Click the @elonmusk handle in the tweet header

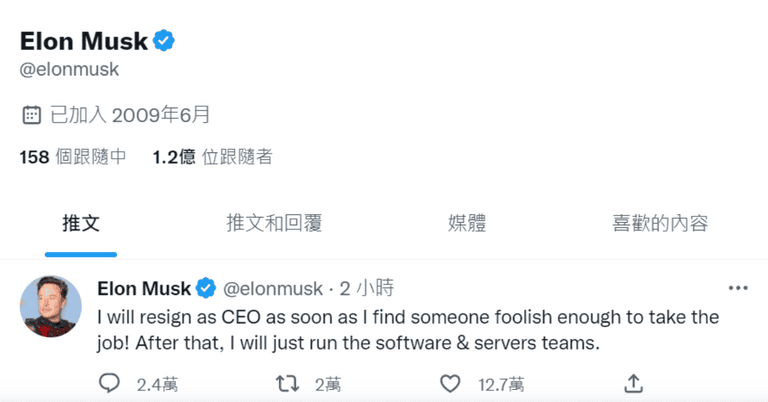click(273, 289)
